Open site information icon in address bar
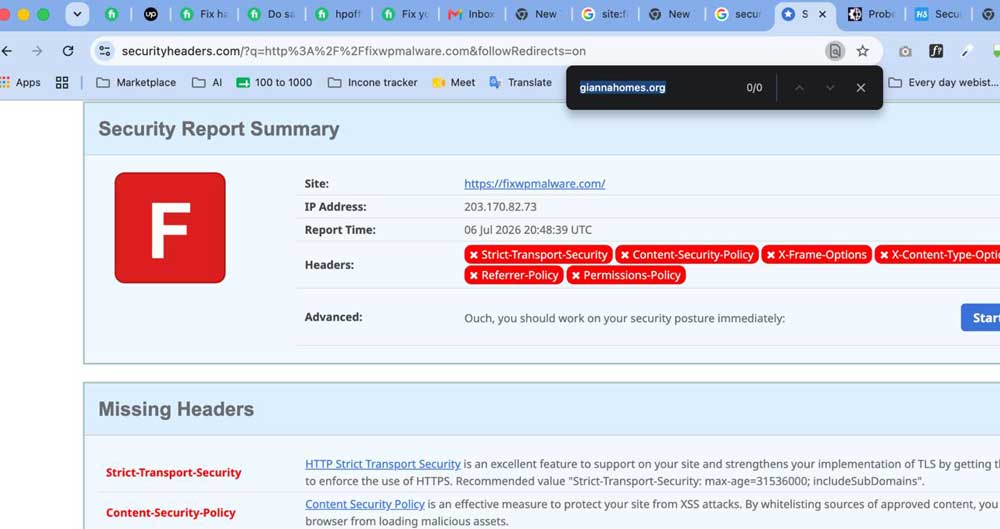 pos(105,51)
